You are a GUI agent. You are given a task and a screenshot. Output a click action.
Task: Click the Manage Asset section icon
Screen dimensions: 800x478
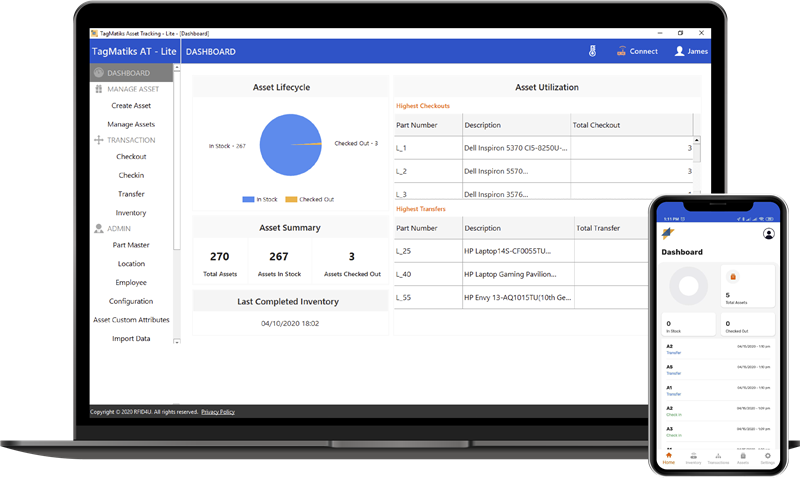click(98, 89)
